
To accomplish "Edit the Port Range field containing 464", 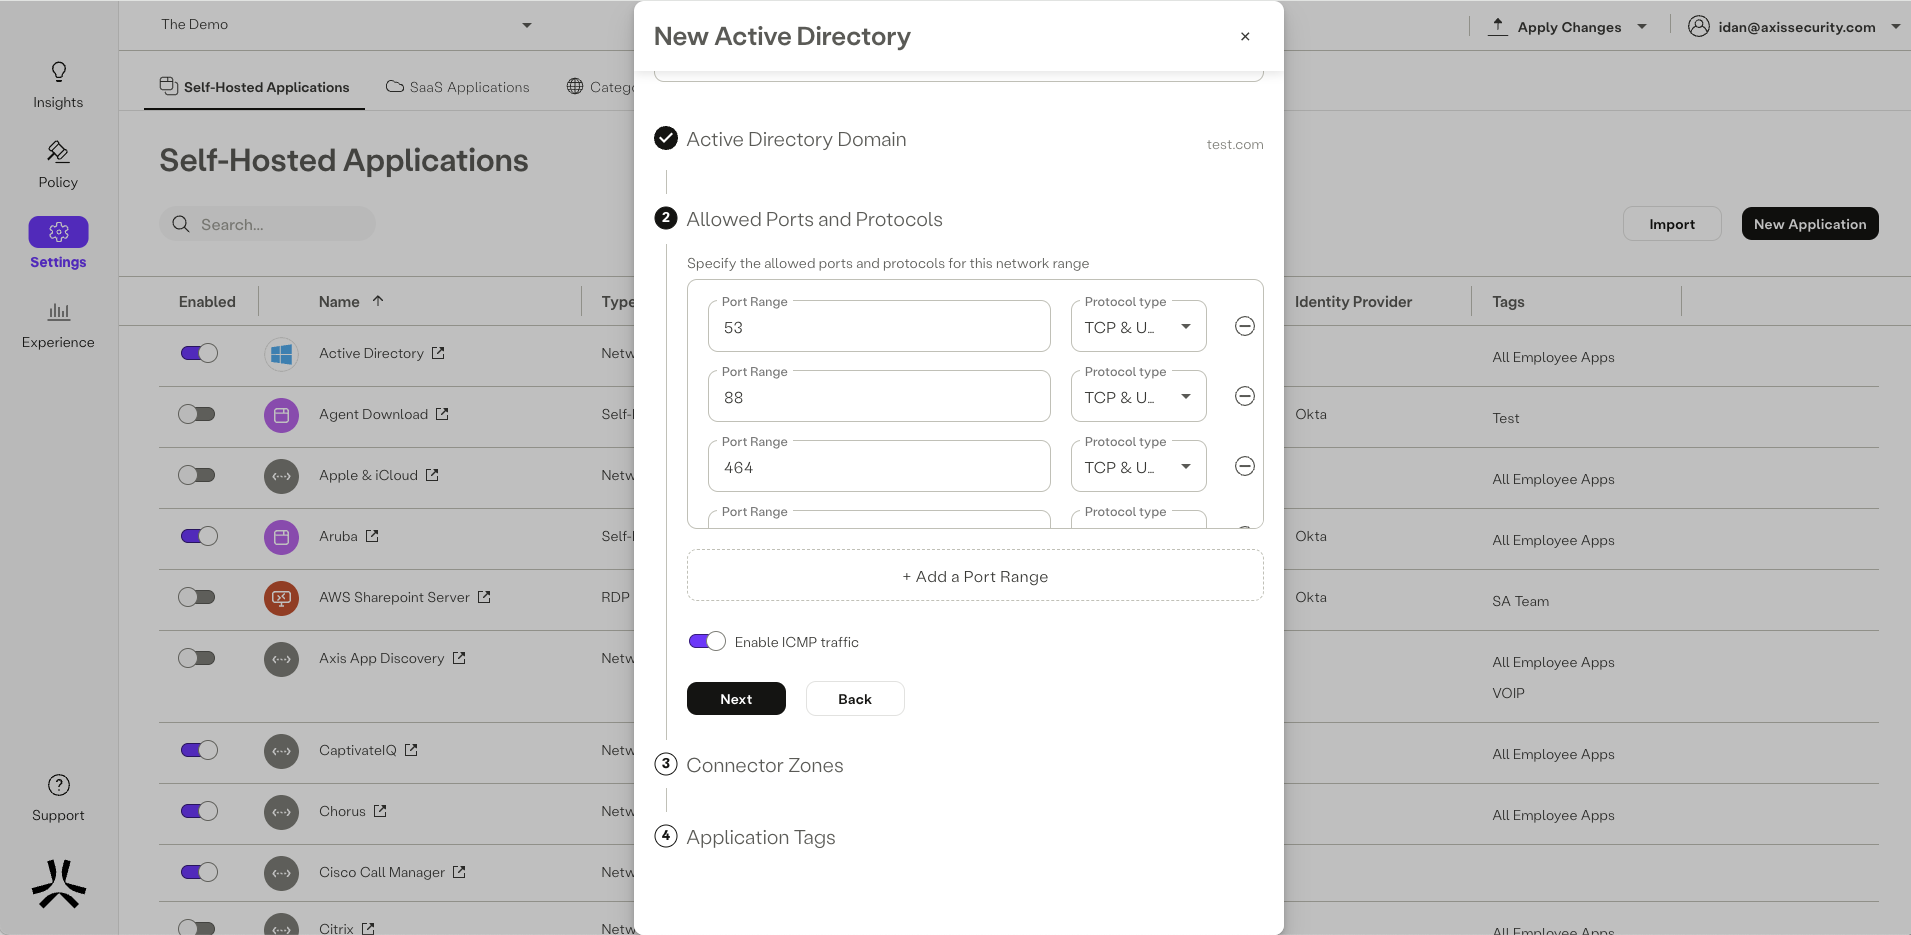I will (879, 467).
